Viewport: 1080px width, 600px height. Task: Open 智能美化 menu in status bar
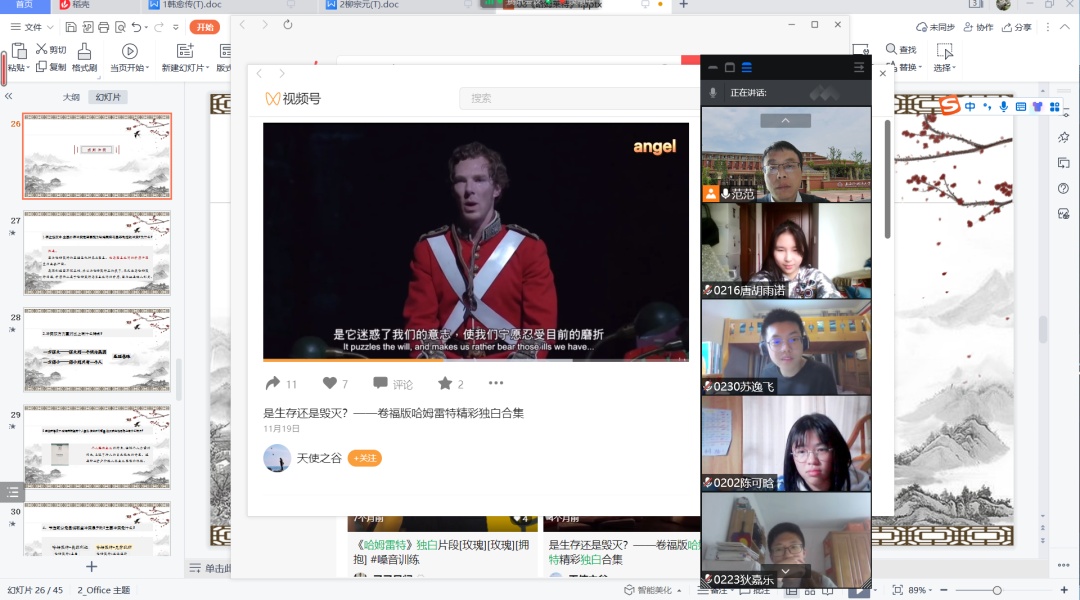tap(652, 590)
